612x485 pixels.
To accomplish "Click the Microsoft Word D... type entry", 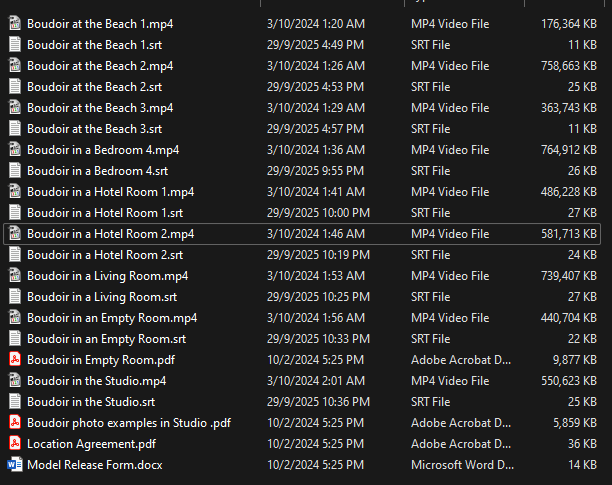I will pos(462,464).
